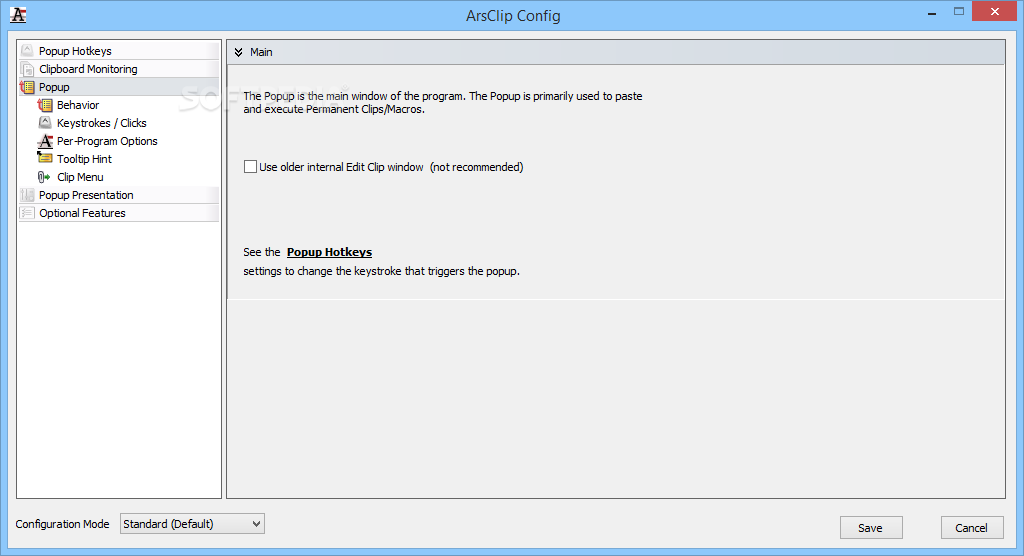Click the Clipboard Monitoring page icon
Image resolution: width=1024 pixels, height=556 pixels.
point(27,69)
